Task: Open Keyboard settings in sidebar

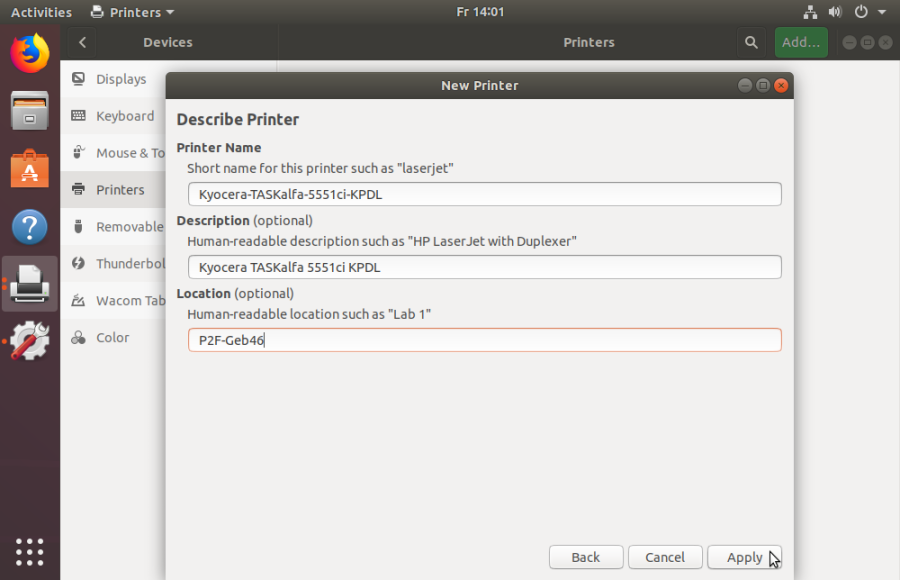Action: (119, 115)
